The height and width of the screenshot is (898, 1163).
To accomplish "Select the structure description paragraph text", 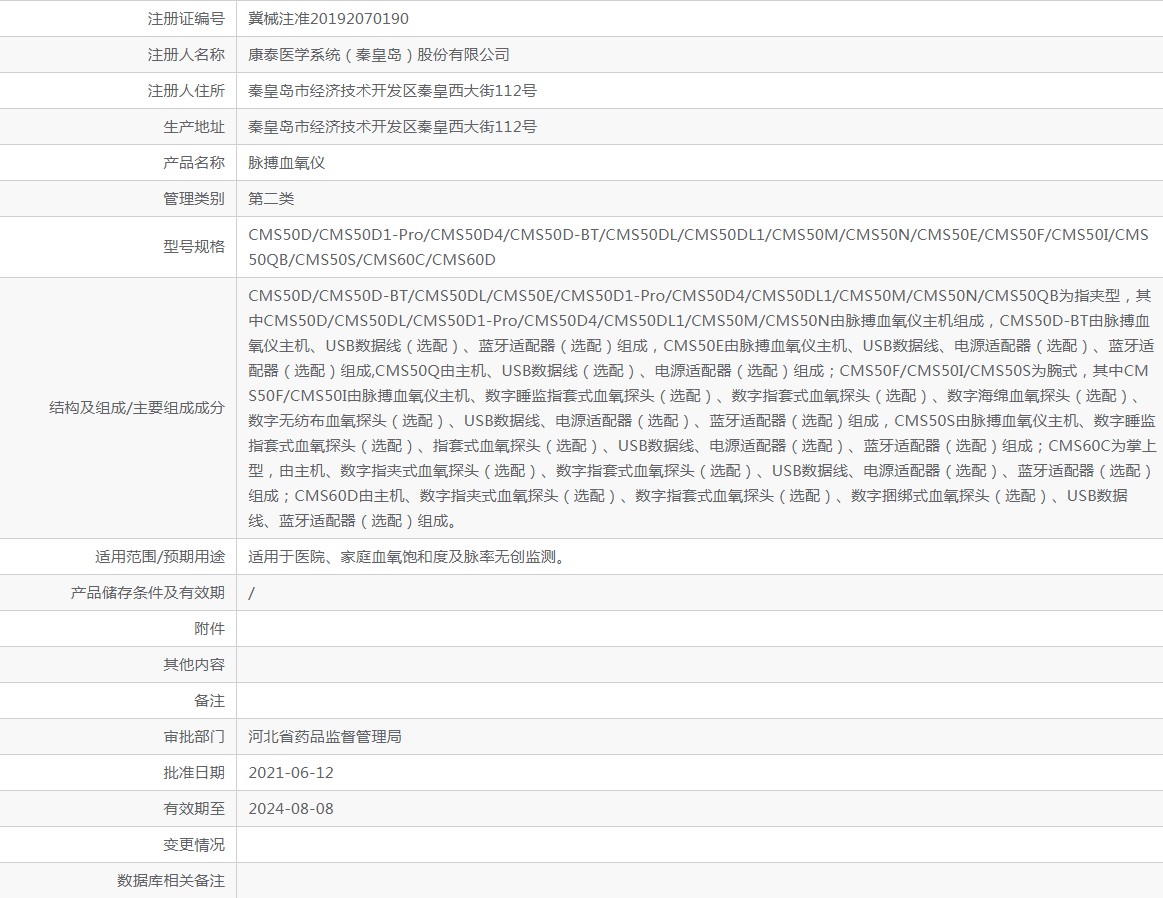I will pos(702,408).
